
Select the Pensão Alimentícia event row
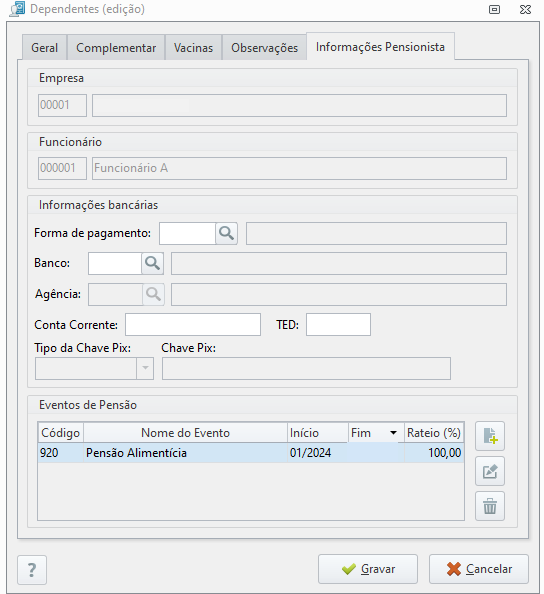[251, 453]
